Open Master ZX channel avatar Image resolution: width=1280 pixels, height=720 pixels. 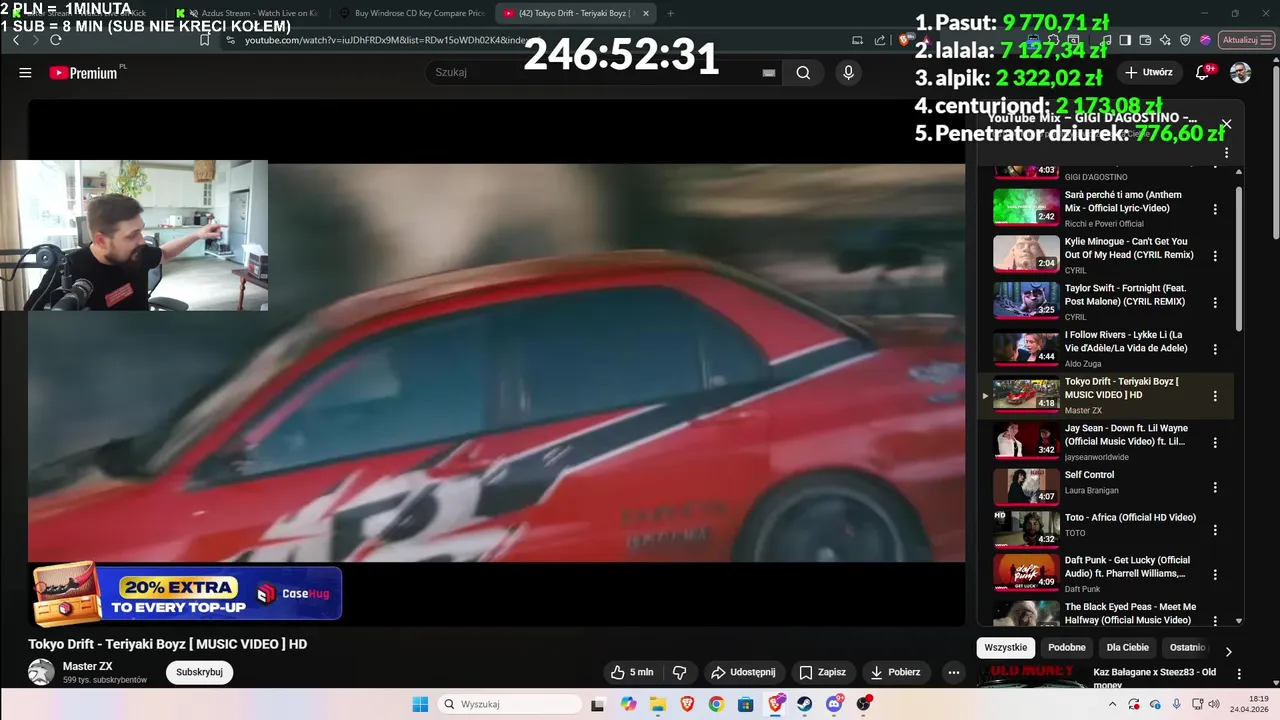tap(41, 672)
